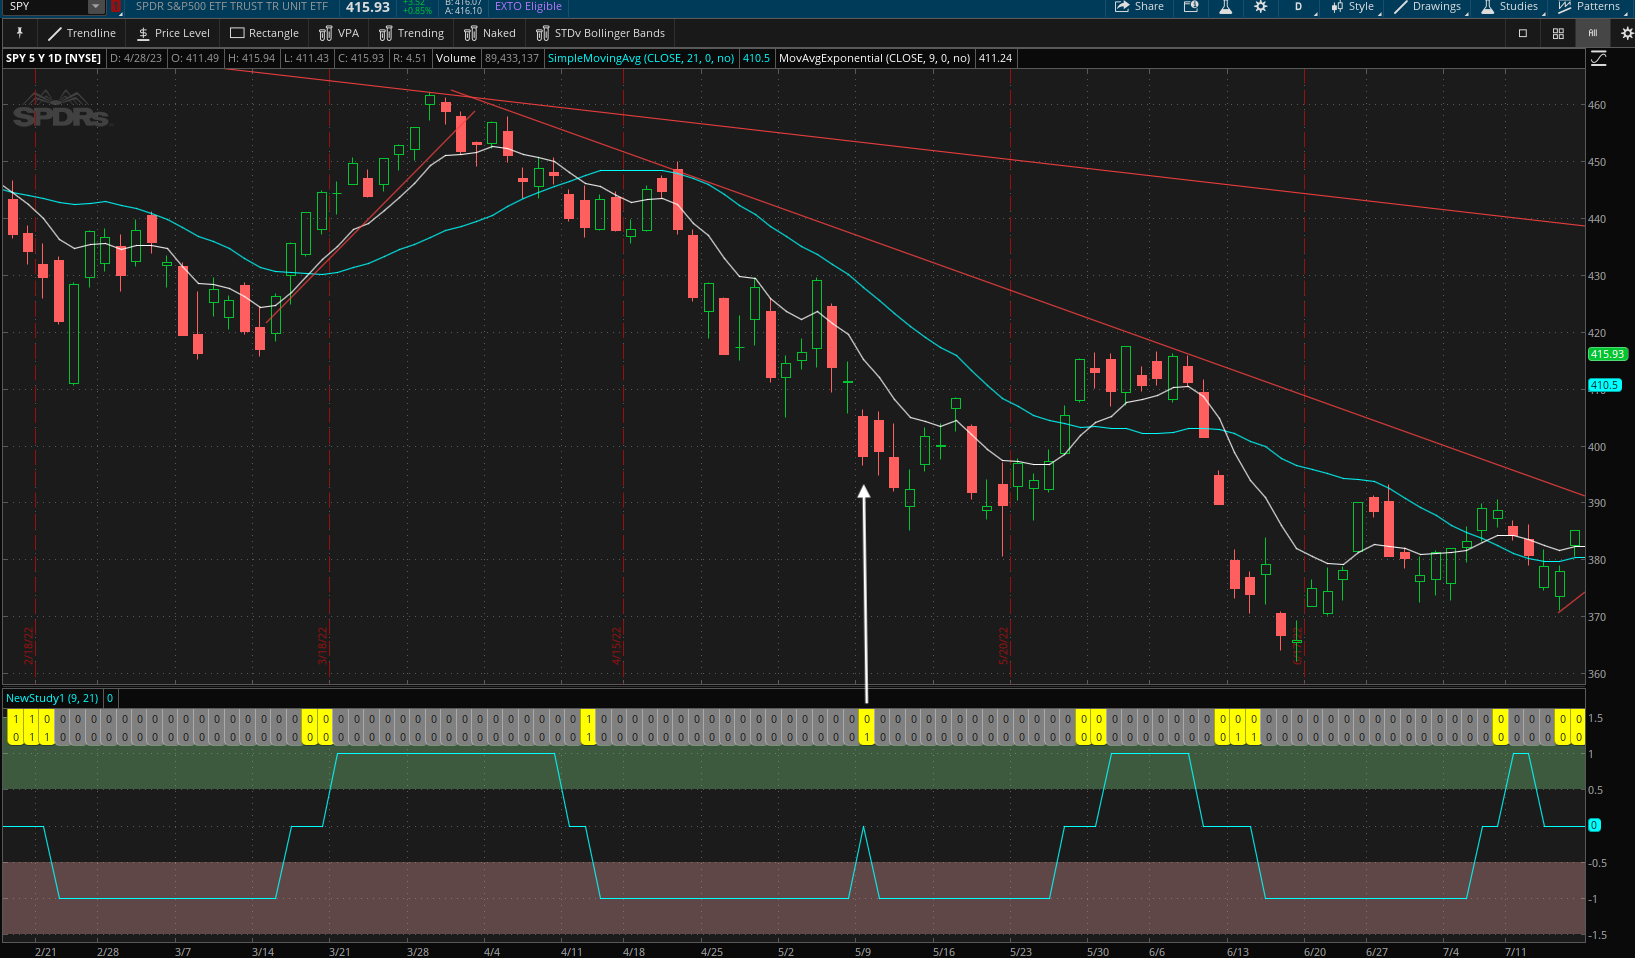Viewport: 1635px width, 958px height.
Task: Open the SPY symbol dropdown arrow
Action: pyautogui.click(x=95, y=7)
